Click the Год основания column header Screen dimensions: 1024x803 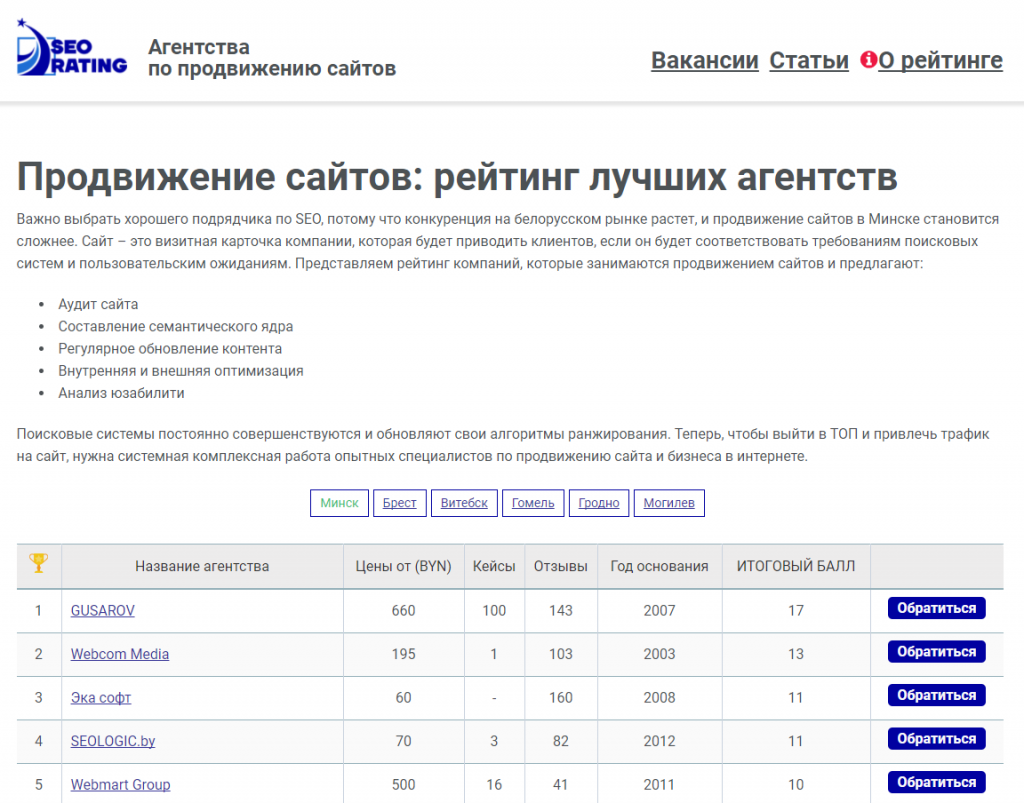pyautogui.click(x=659, y=566)
